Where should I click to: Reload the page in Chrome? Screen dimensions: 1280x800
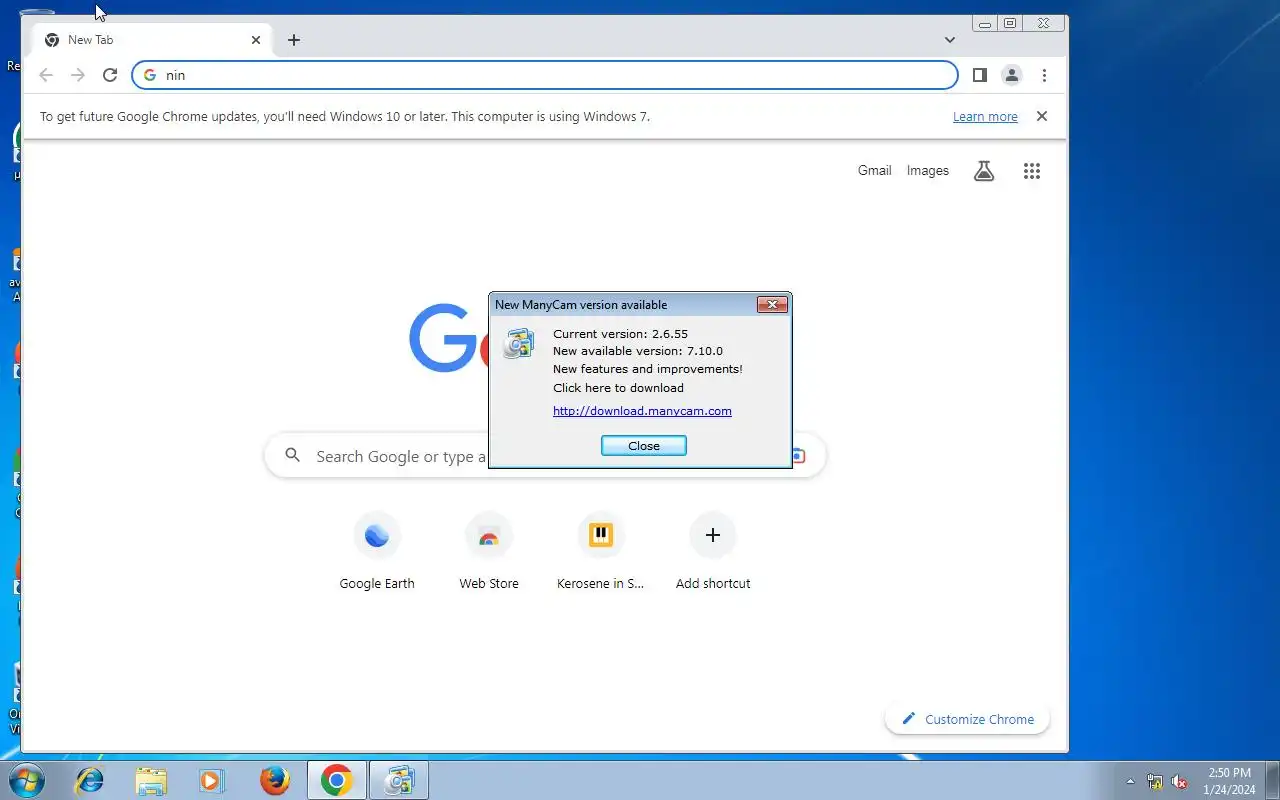[x=110, y=75]
